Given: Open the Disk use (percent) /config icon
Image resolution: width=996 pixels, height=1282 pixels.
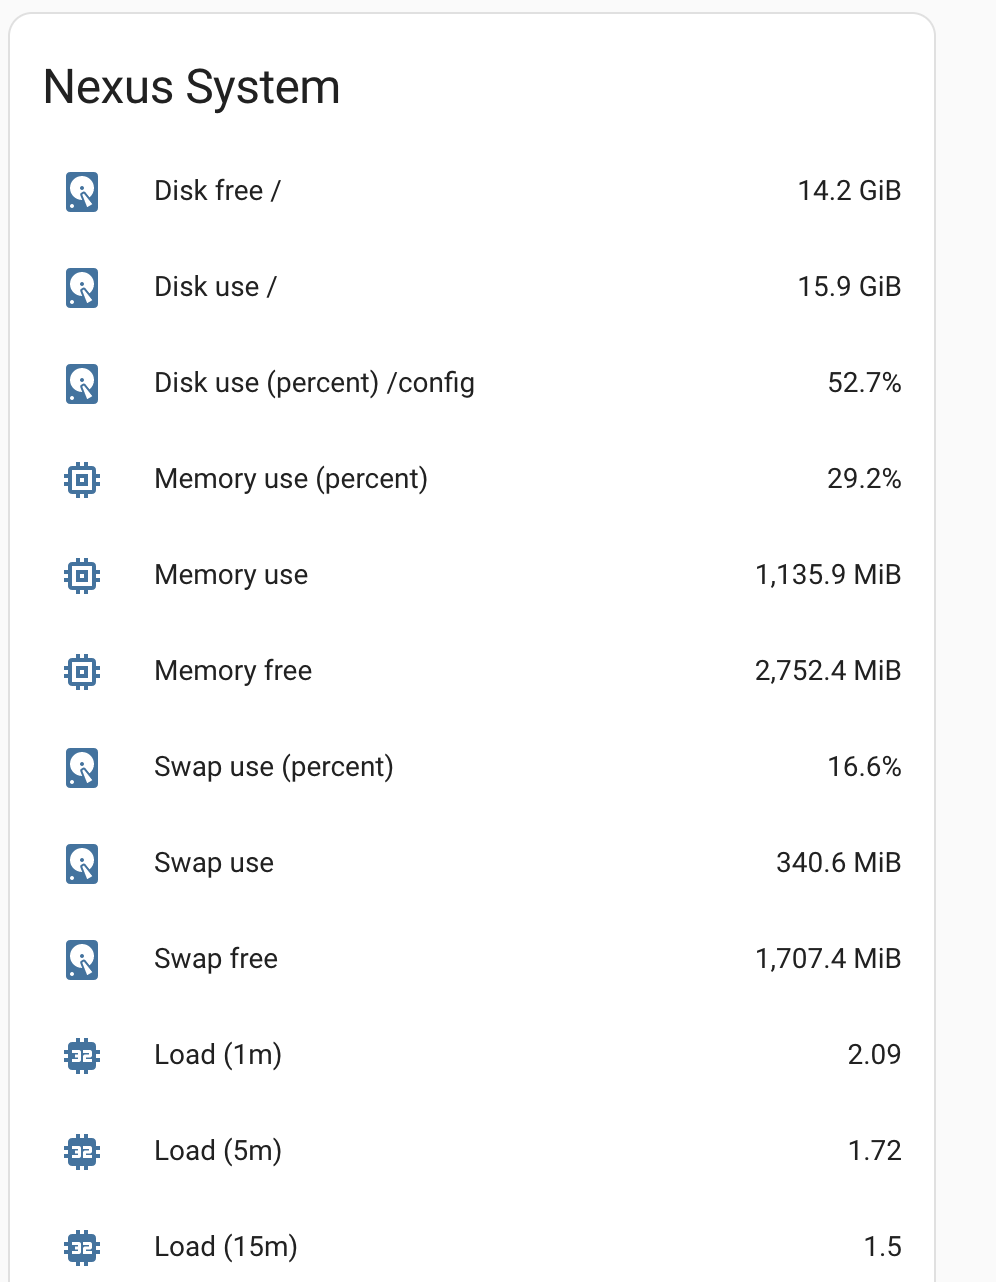Looking at the screenshot, I should click(82, 383).
